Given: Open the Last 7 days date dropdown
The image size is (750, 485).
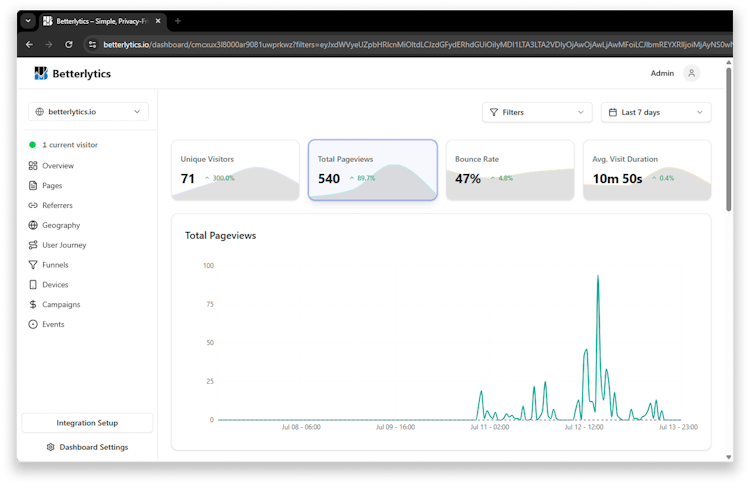Looking at the screenshot, I should pos(656,112).
